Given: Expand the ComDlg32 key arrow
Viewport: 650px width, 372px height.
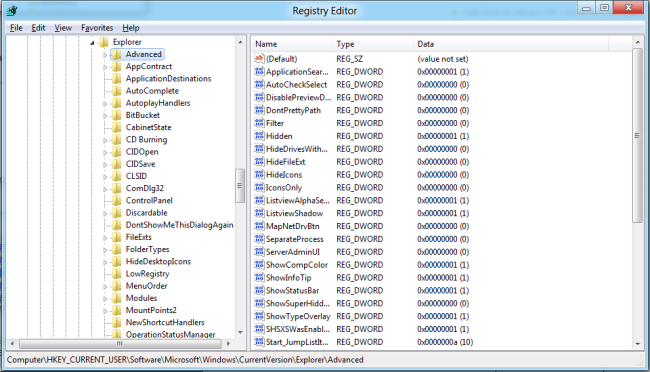Looking at the screenshot, I should tap(105, 189).
